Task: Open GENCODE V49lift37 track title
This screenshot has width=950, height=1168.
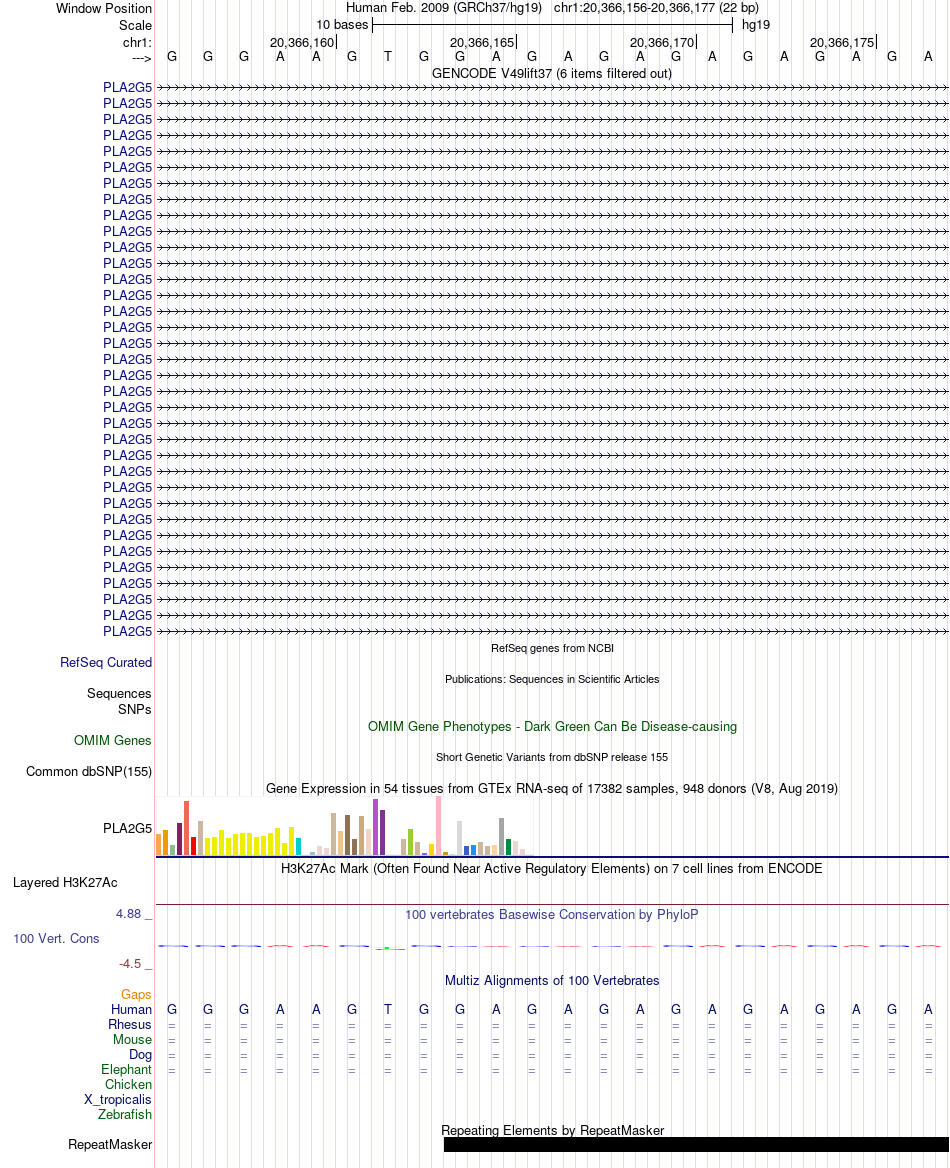Action: pos(551,74)
